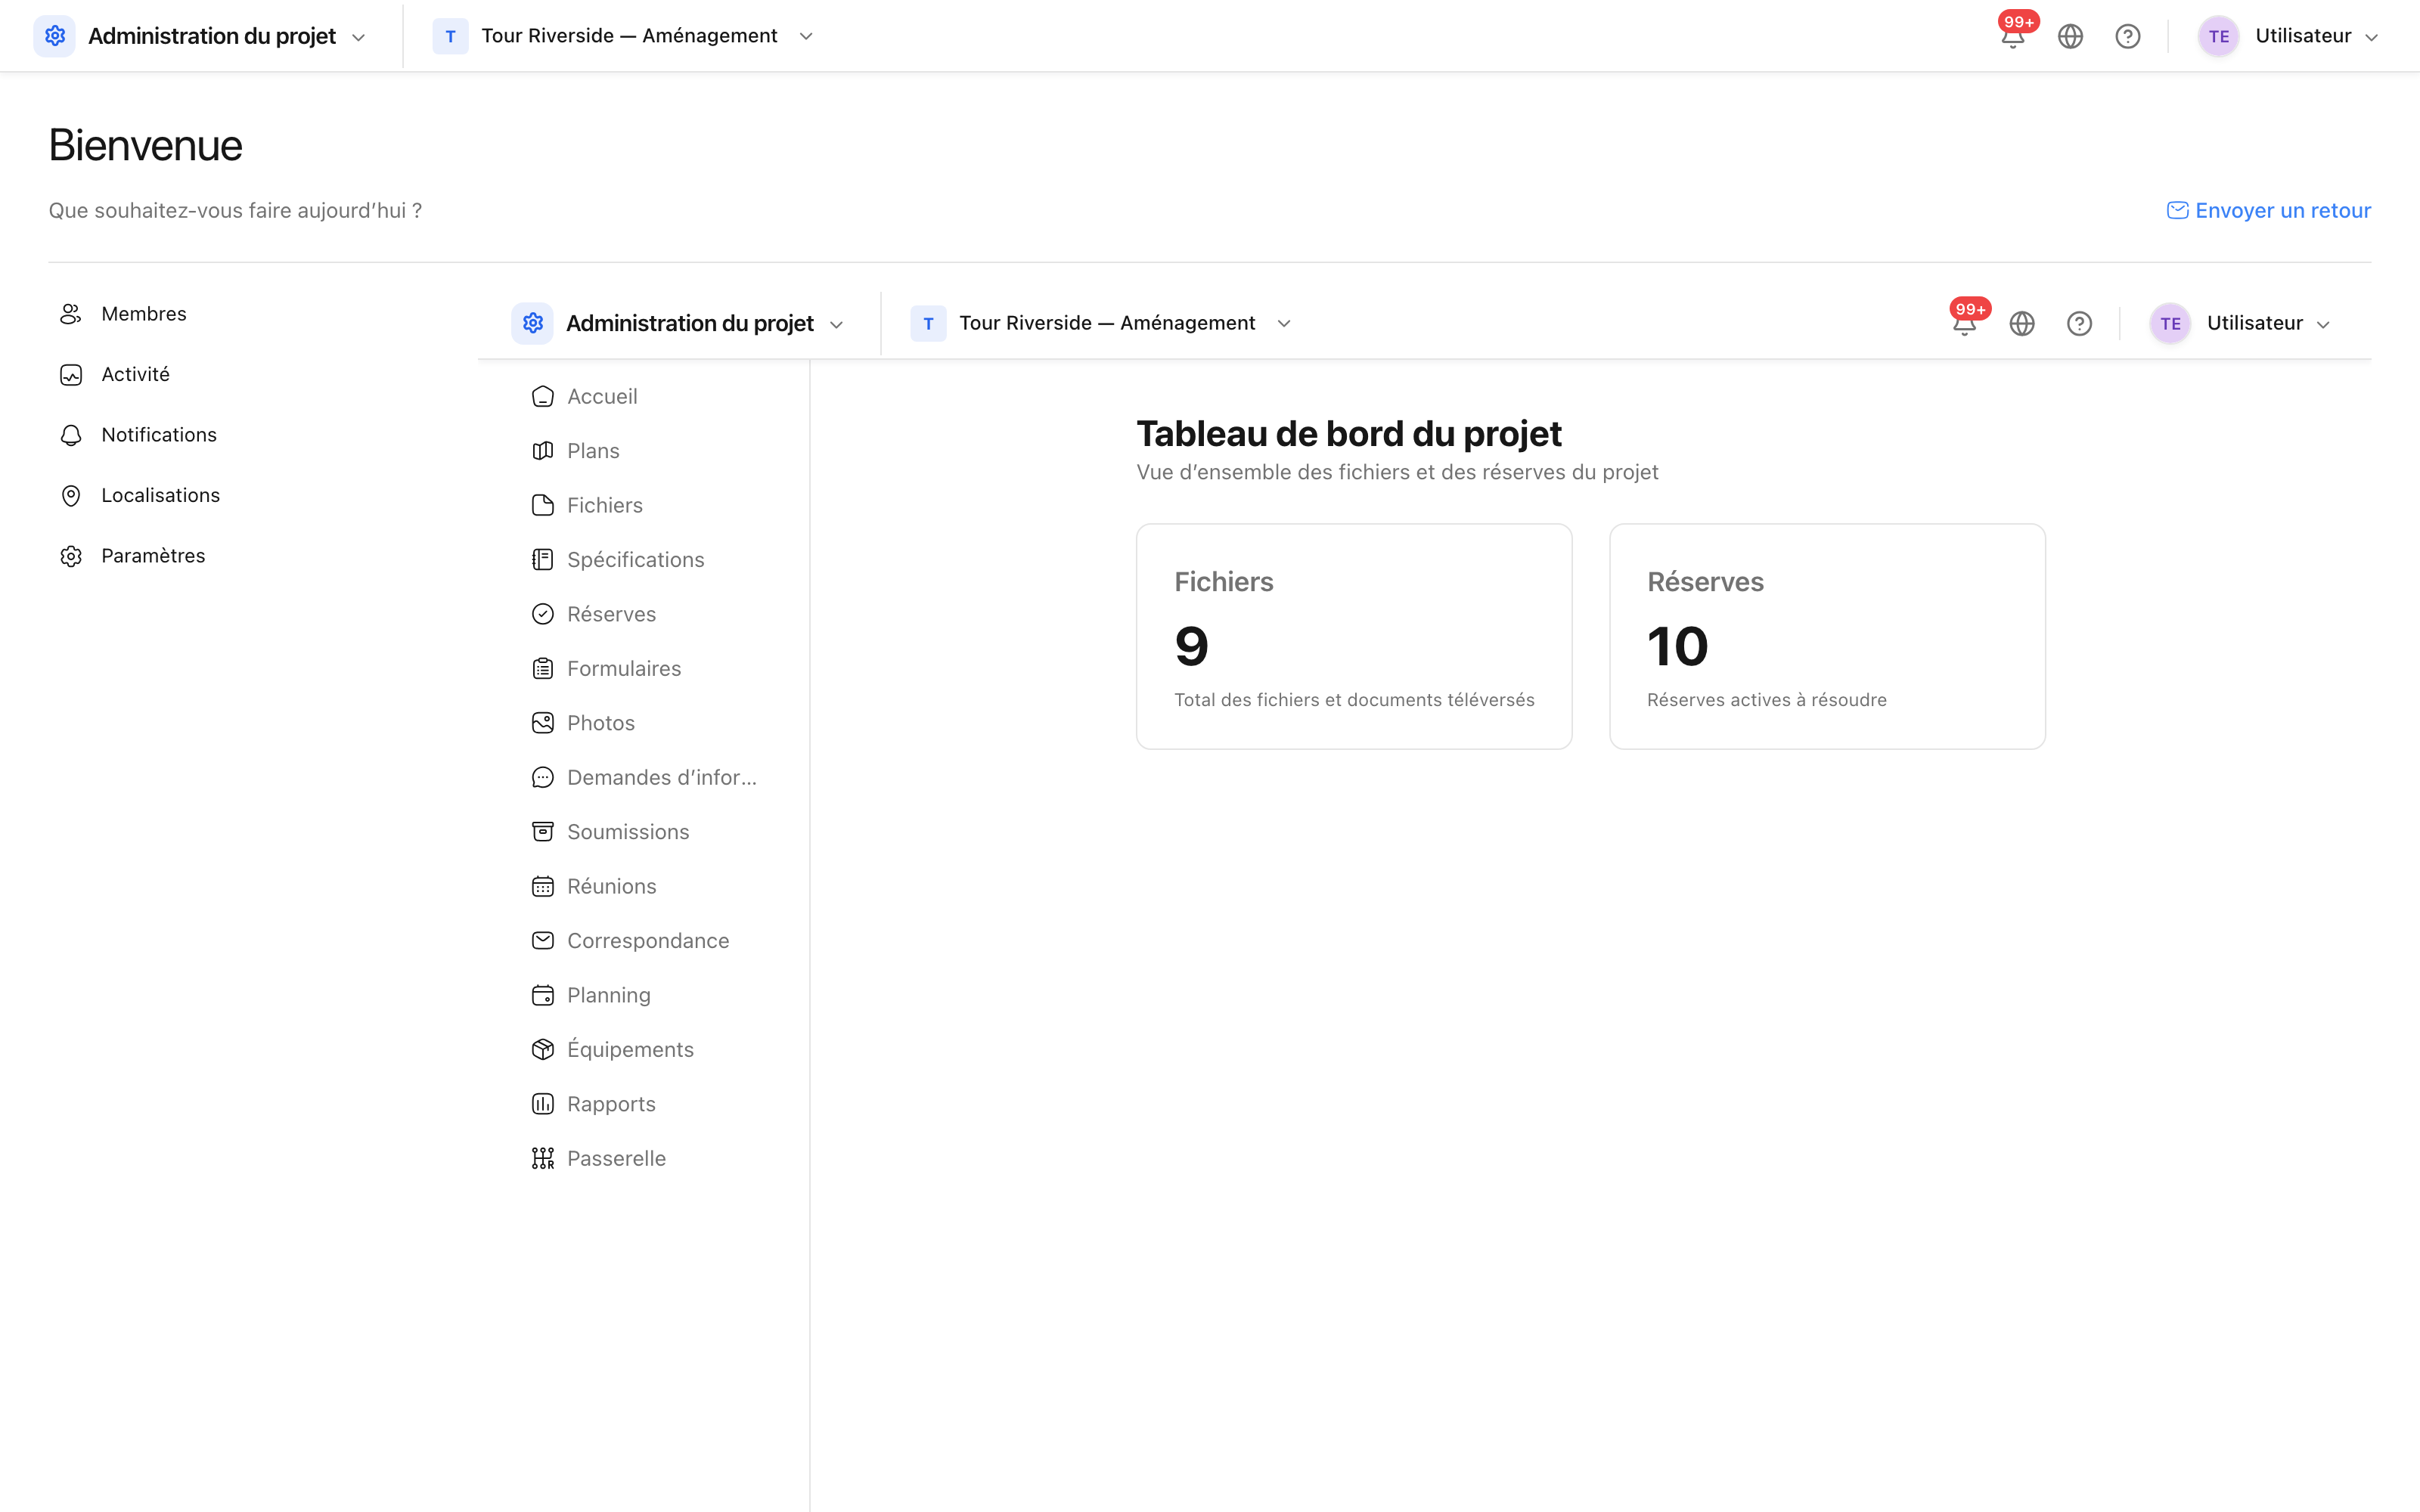
Task: Open notifications bell in top header
Action: 2012,37
